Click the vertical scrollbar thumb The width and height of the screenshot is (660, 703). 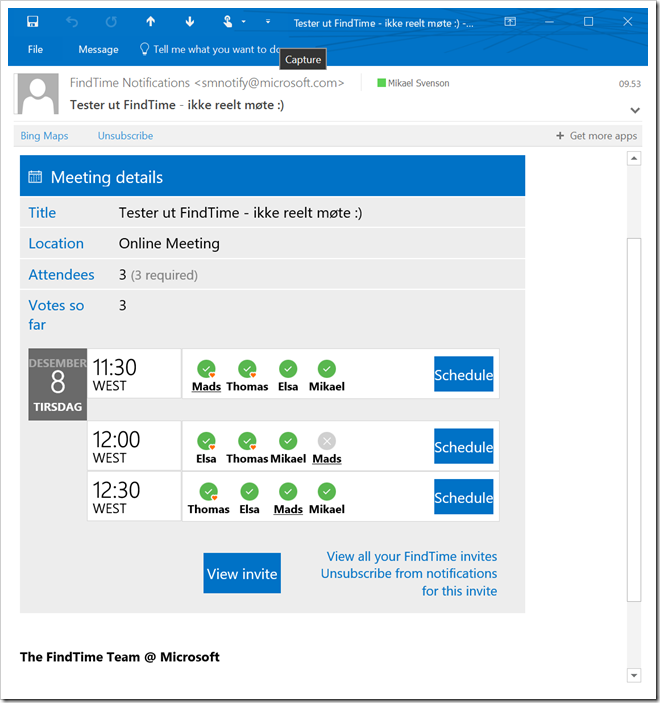[634, 420]
